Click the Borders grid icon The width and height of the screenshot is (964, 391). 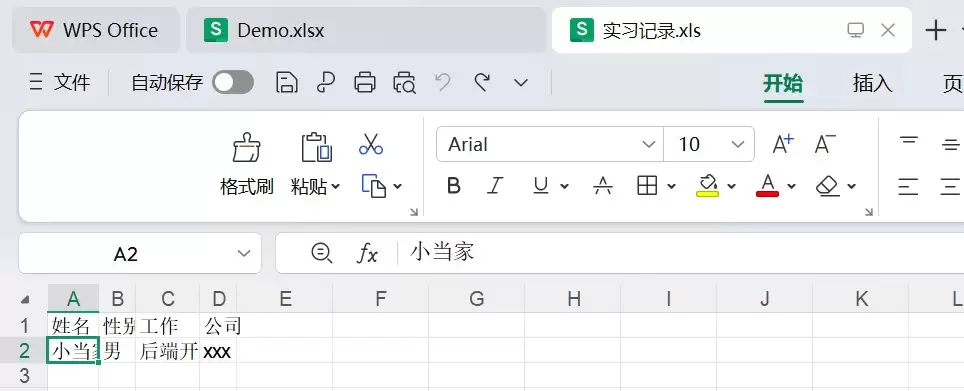(x=647, y=186)
